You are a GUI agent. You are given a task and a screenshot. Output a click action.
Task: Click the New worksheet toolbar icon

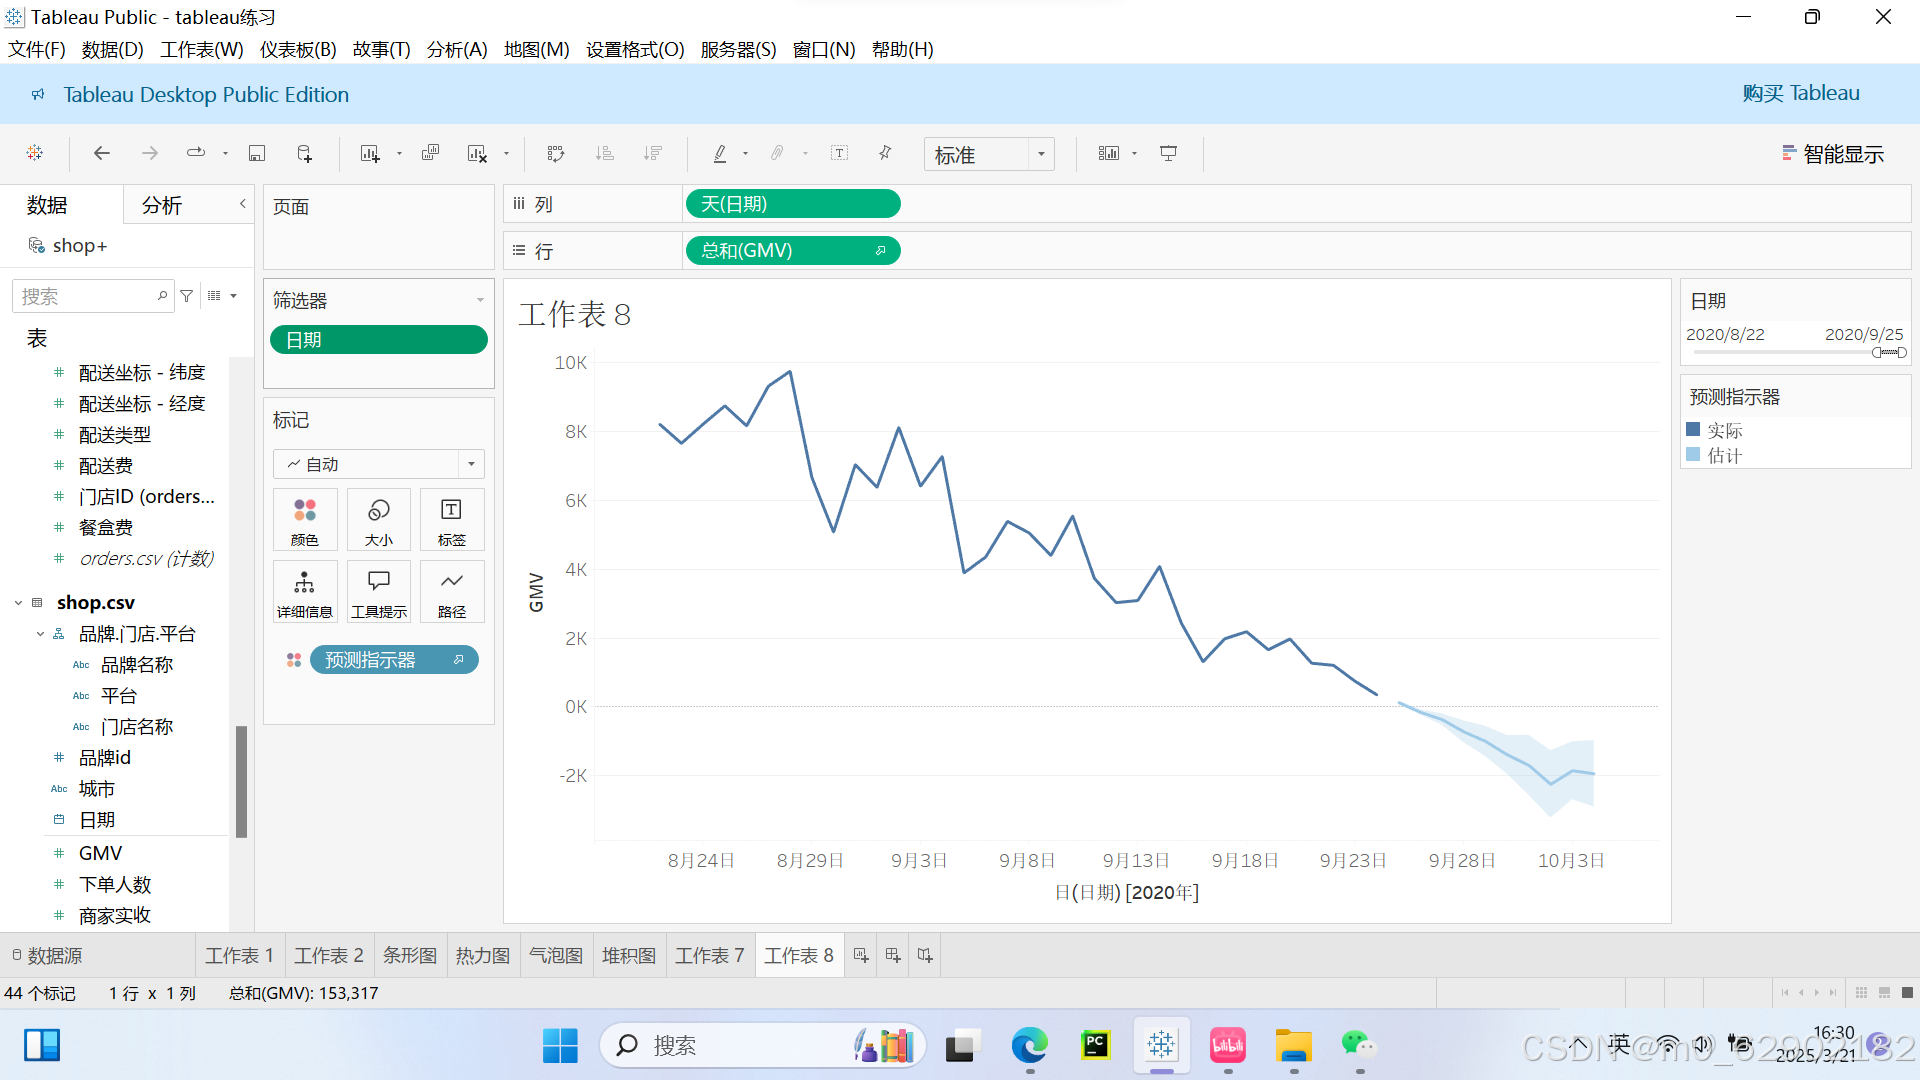coord(370,153)
